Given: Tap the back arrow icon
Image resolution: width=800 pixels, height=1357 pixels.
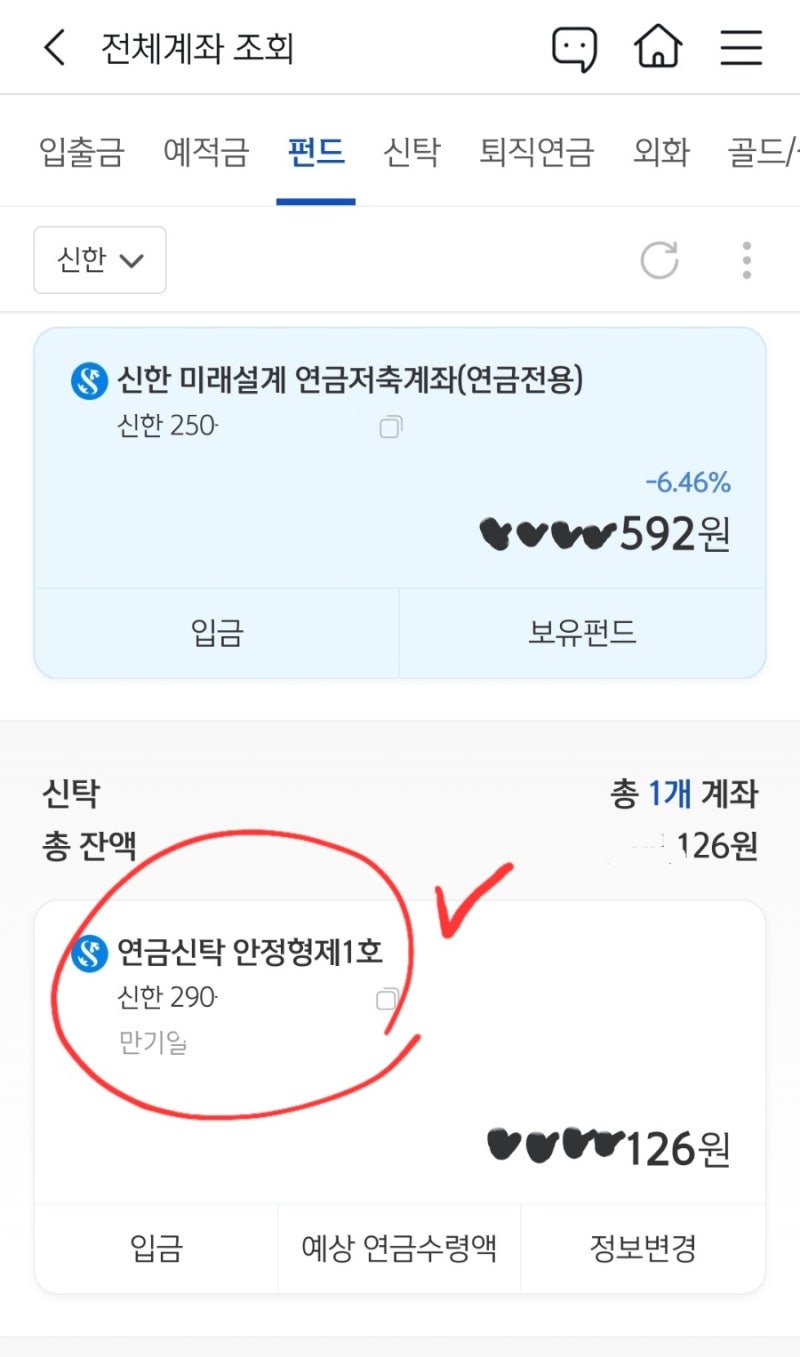Looking at the screenshot, I should [55, 48].
